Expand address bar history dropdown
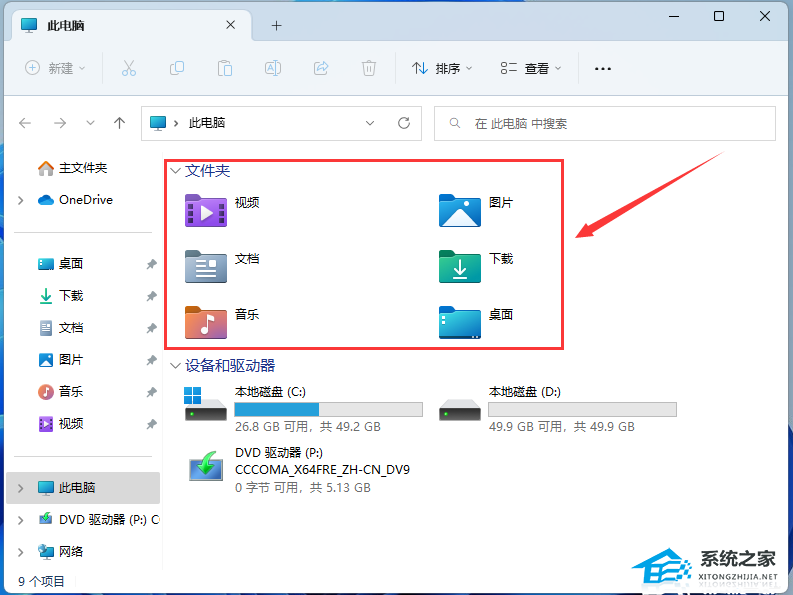Image resolution: width=793 pixels, height=595 pixels. click(x=370, y=123)
